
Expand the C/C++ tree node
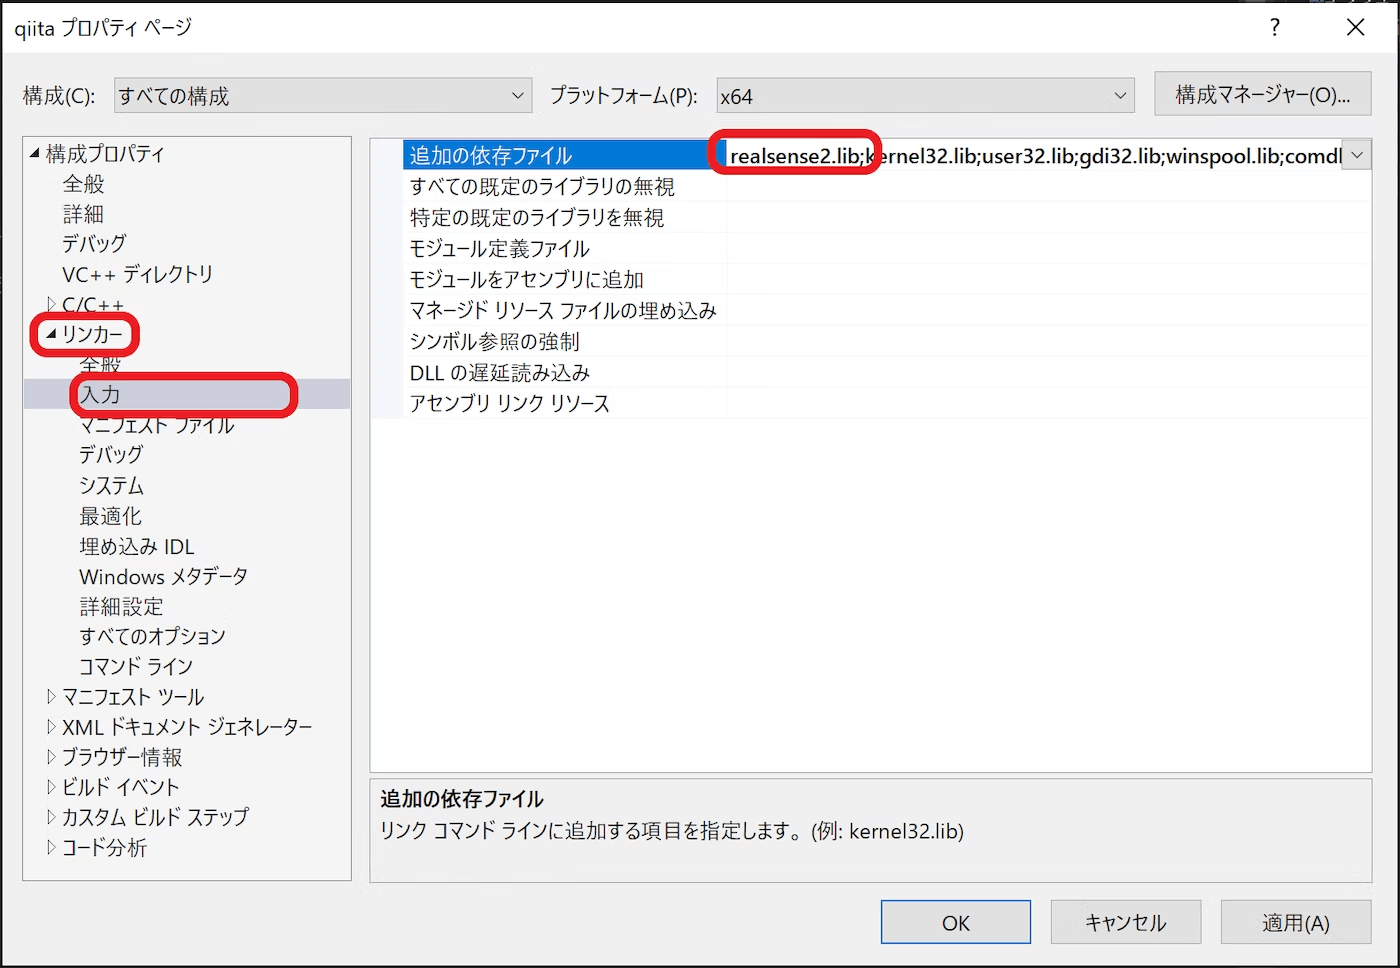tap(50, 304)
